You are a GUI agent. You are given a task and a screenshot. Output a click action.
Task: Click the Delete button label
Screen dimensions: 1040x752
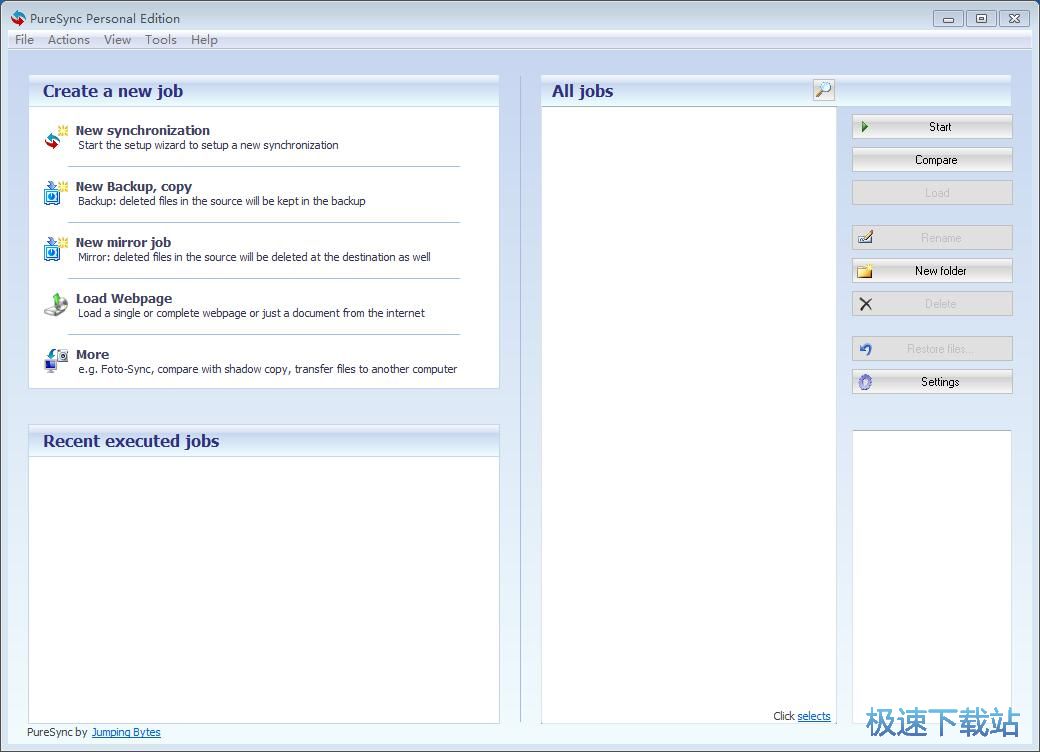(x=941, y=304)
